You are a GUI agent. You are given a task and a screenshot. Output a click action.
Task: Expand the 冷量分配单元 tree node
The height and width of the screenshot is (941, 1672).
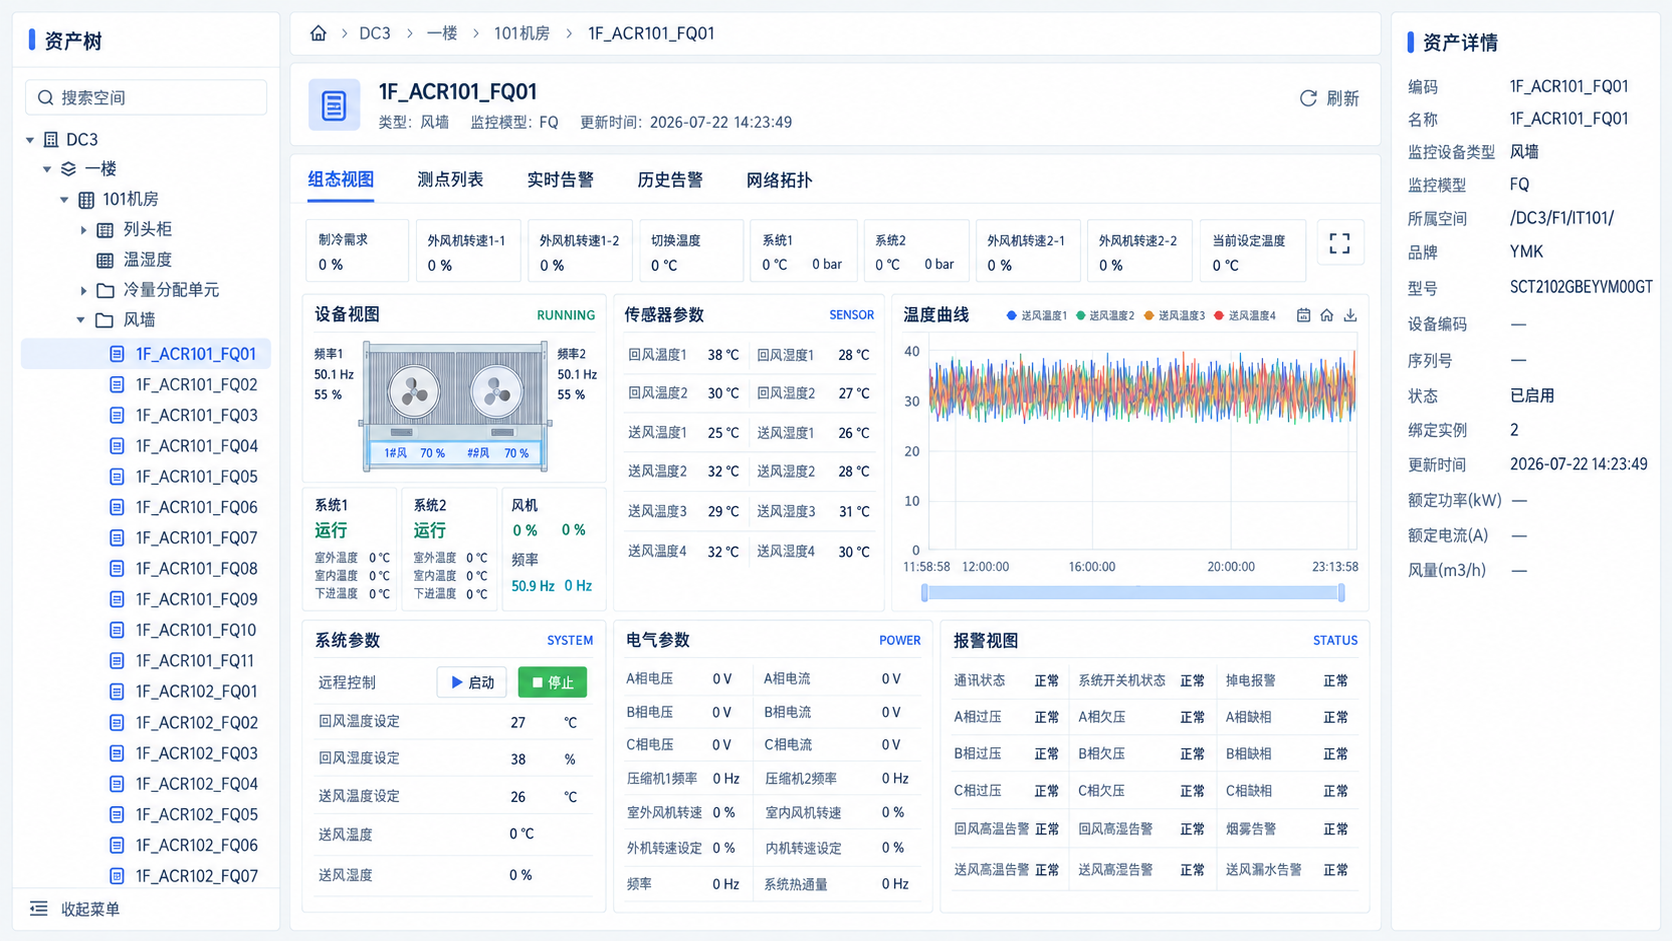(x=83, y=290)
